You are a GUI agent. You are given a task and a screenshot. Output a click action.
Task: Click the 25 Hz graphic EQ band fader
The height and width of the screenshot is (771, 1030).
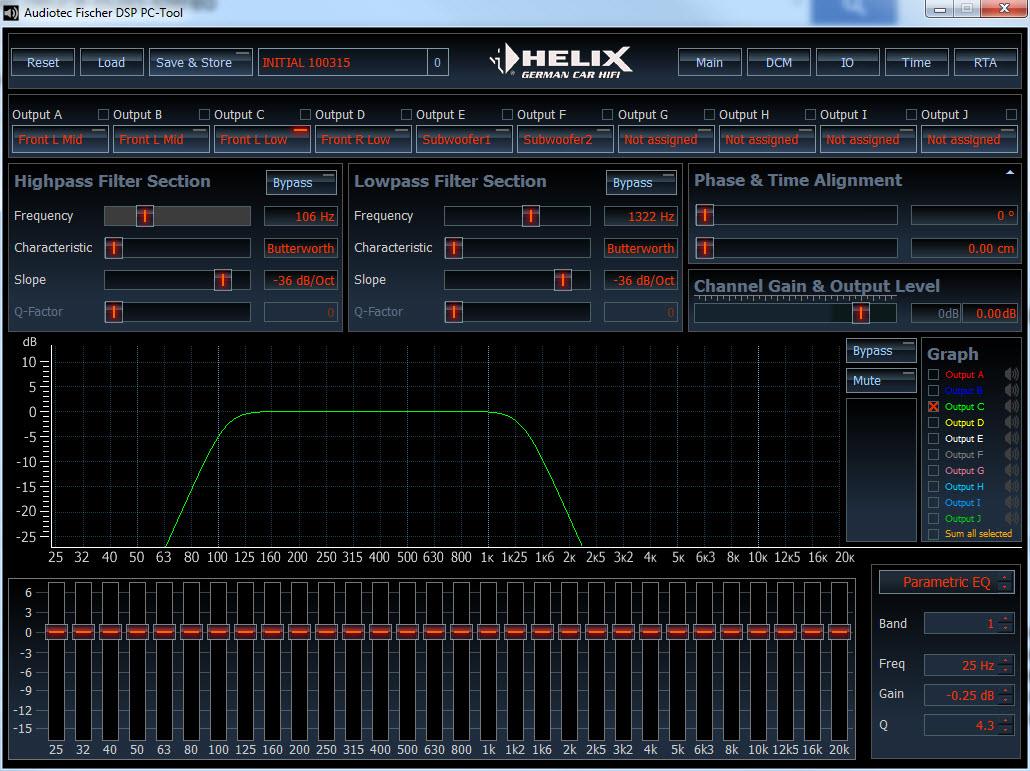pos(56,632)
